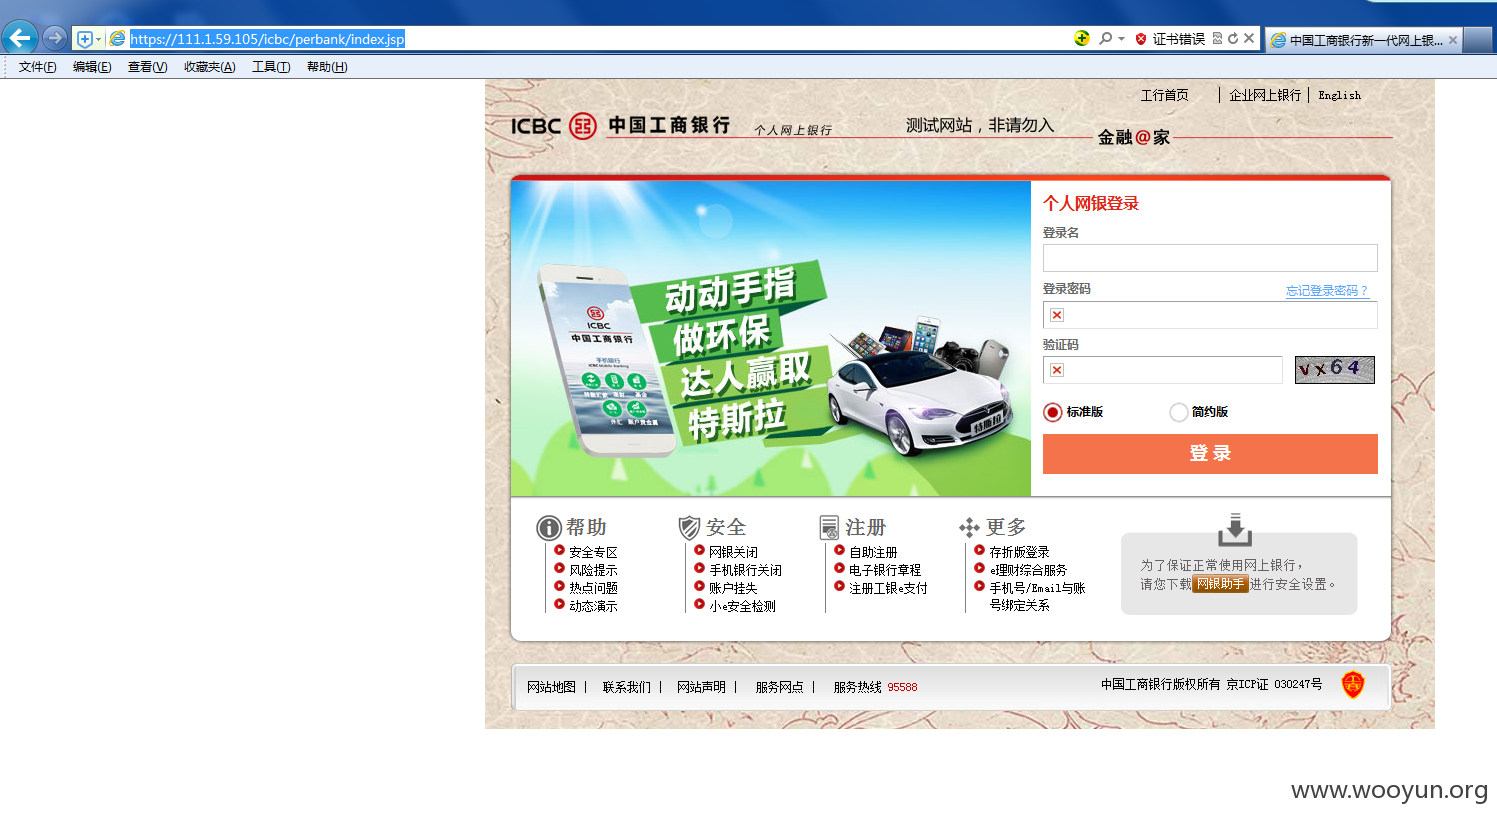Open the 安全专区 link
The width and height of the screenshot is (1497, 819).
[x=593, y=552]
